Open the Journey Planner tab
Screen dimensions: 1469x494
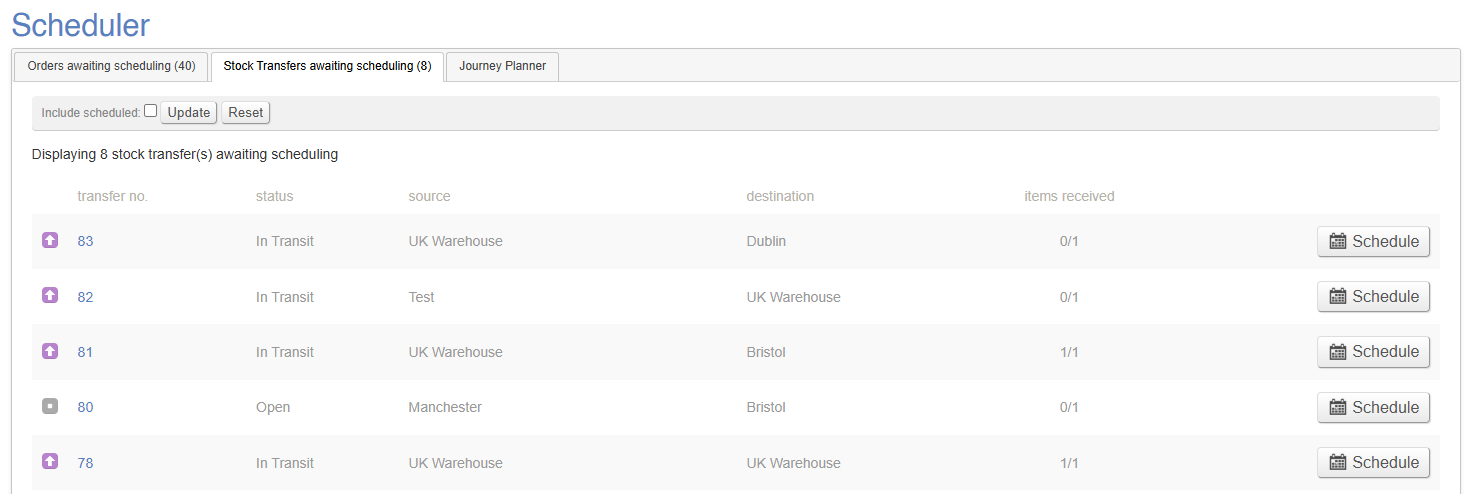click(502, 66)
